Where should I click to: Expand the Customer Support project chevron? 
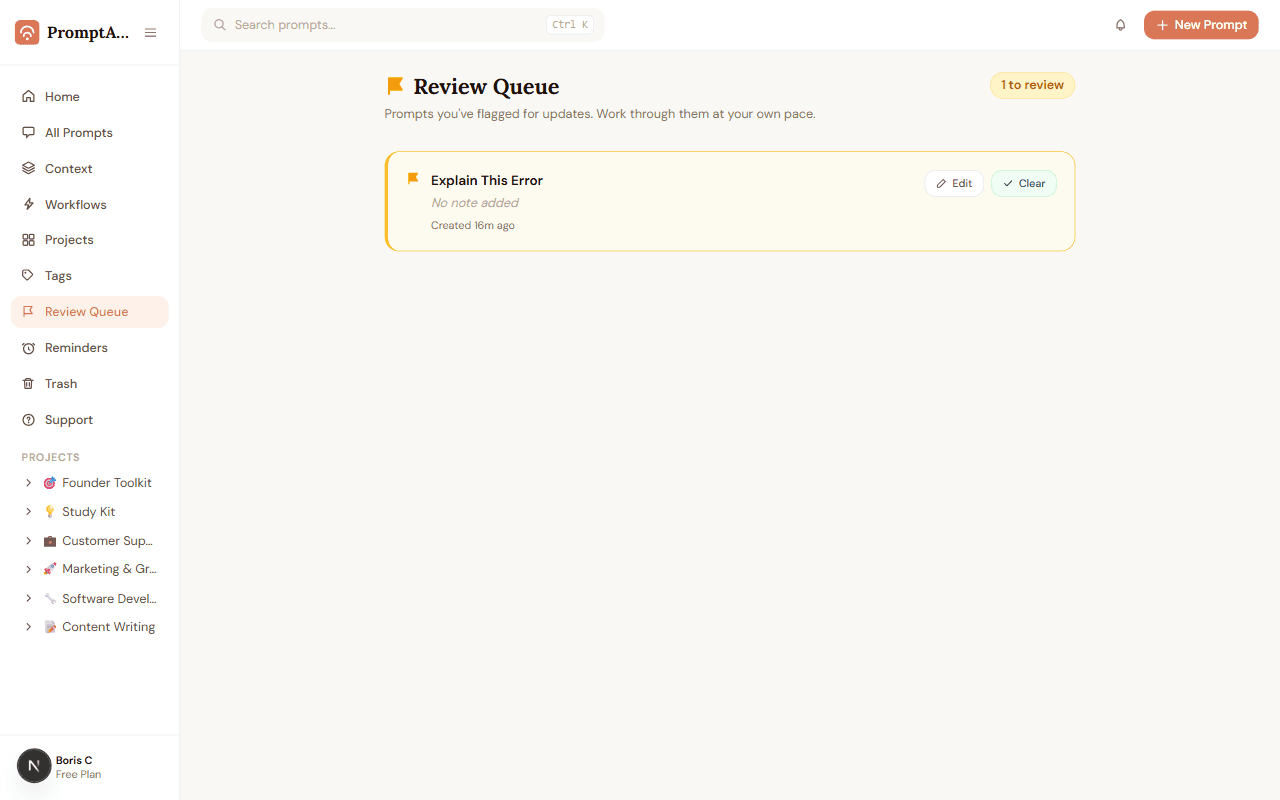click(x=28, y=541)
